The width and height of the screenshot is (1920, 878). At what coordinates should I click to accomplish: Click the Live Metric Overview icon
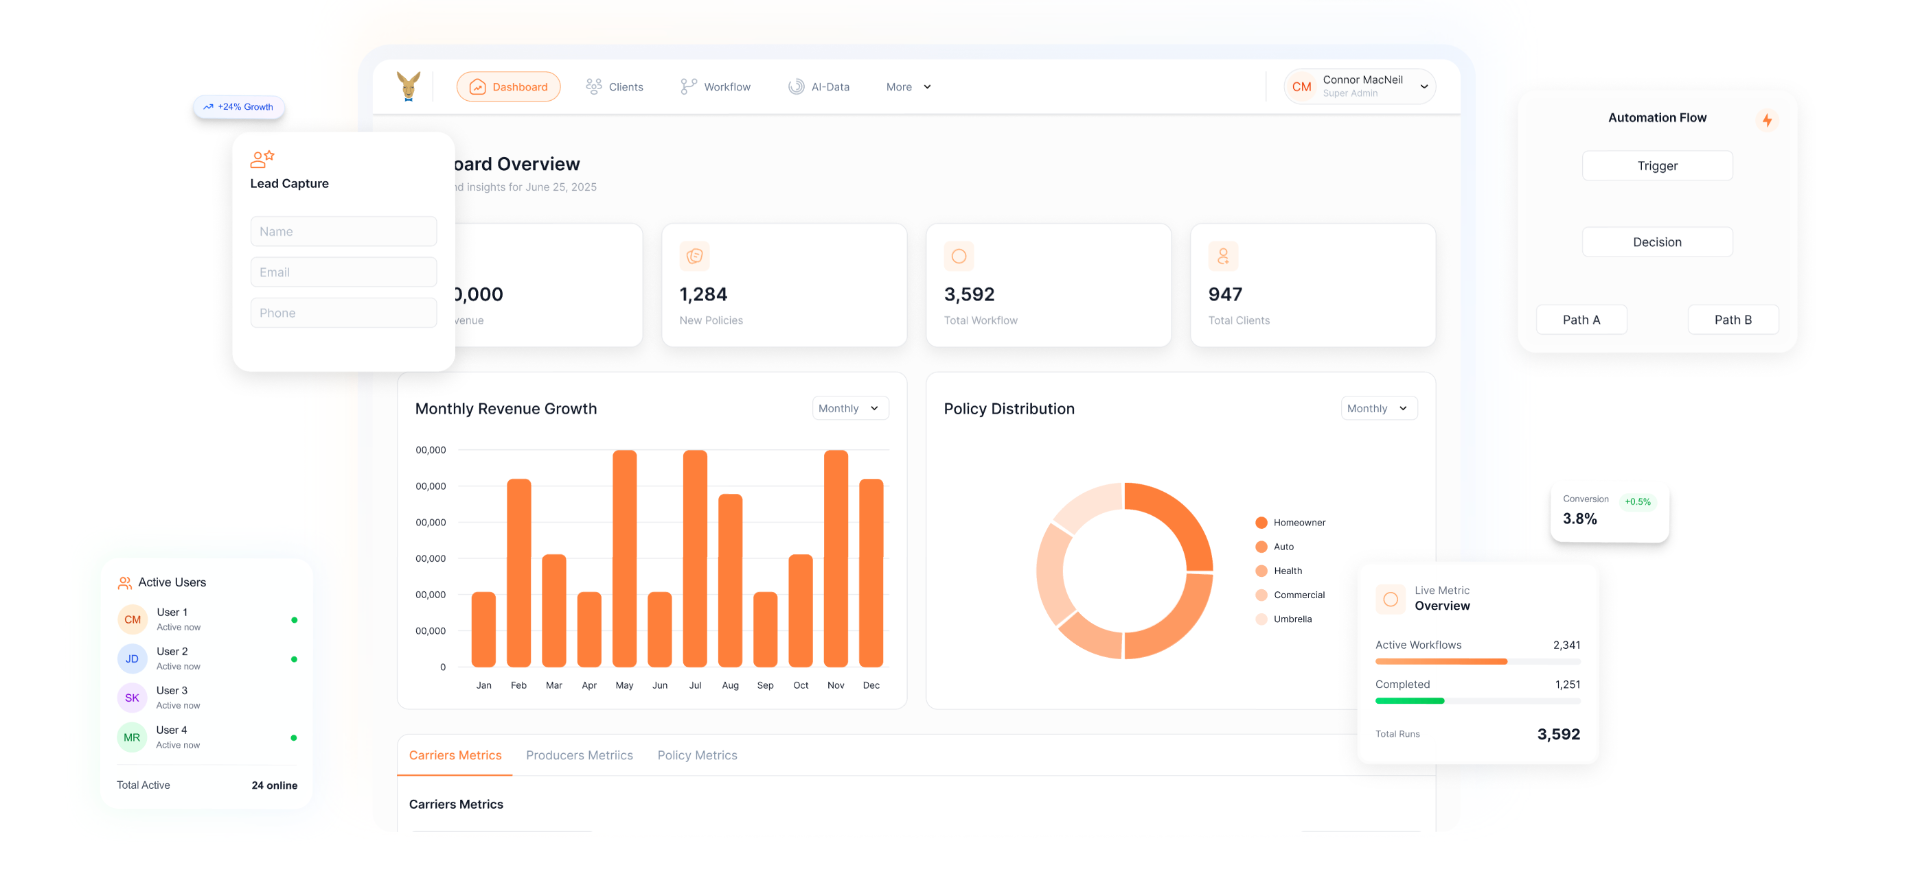click(x=1391, y=599)
